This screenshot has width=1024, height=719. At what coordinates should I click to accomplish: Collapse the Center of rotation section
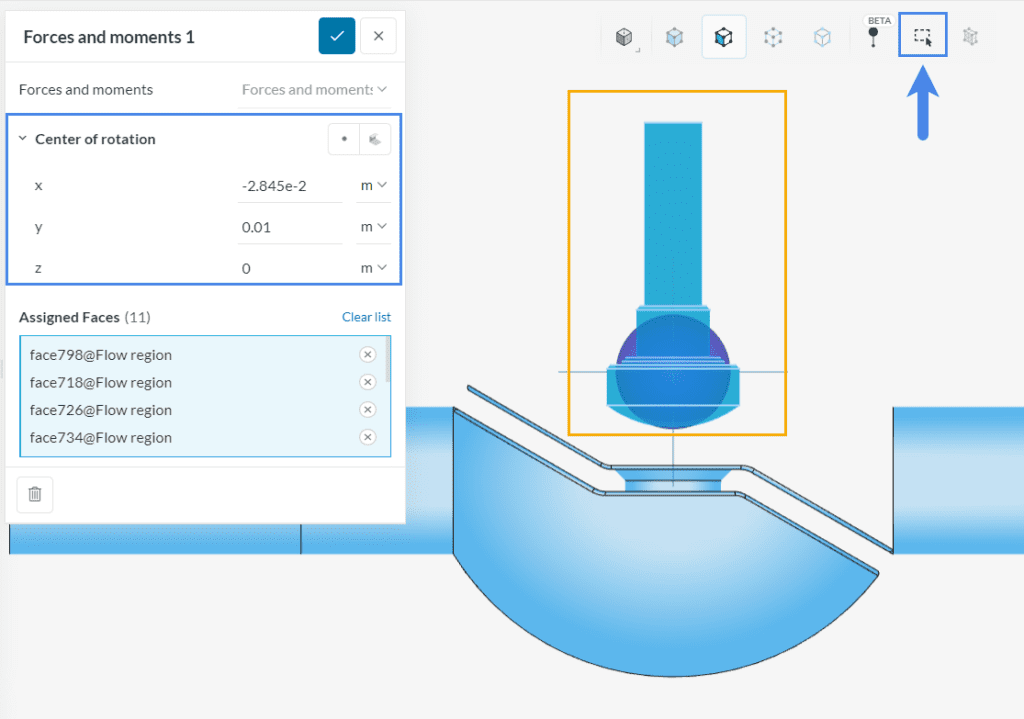22,139
